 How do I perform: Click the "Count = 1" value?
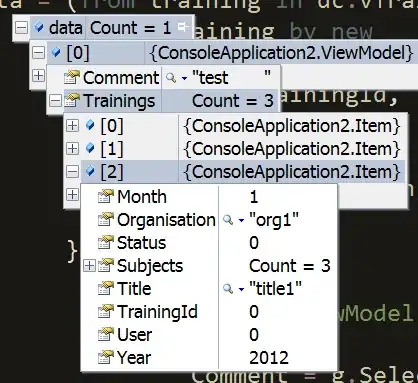coord(130,28)
